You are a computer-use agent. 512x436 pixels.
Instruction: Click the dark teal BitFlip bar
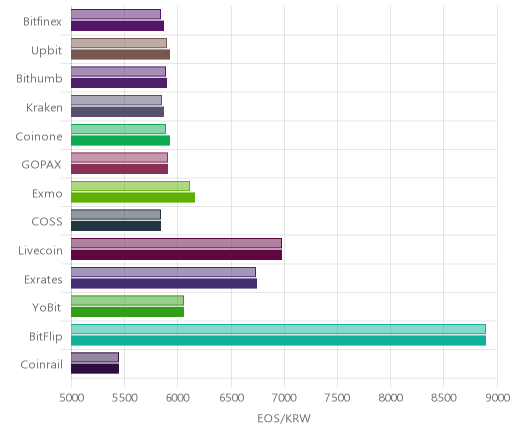[x=278, y=341]
